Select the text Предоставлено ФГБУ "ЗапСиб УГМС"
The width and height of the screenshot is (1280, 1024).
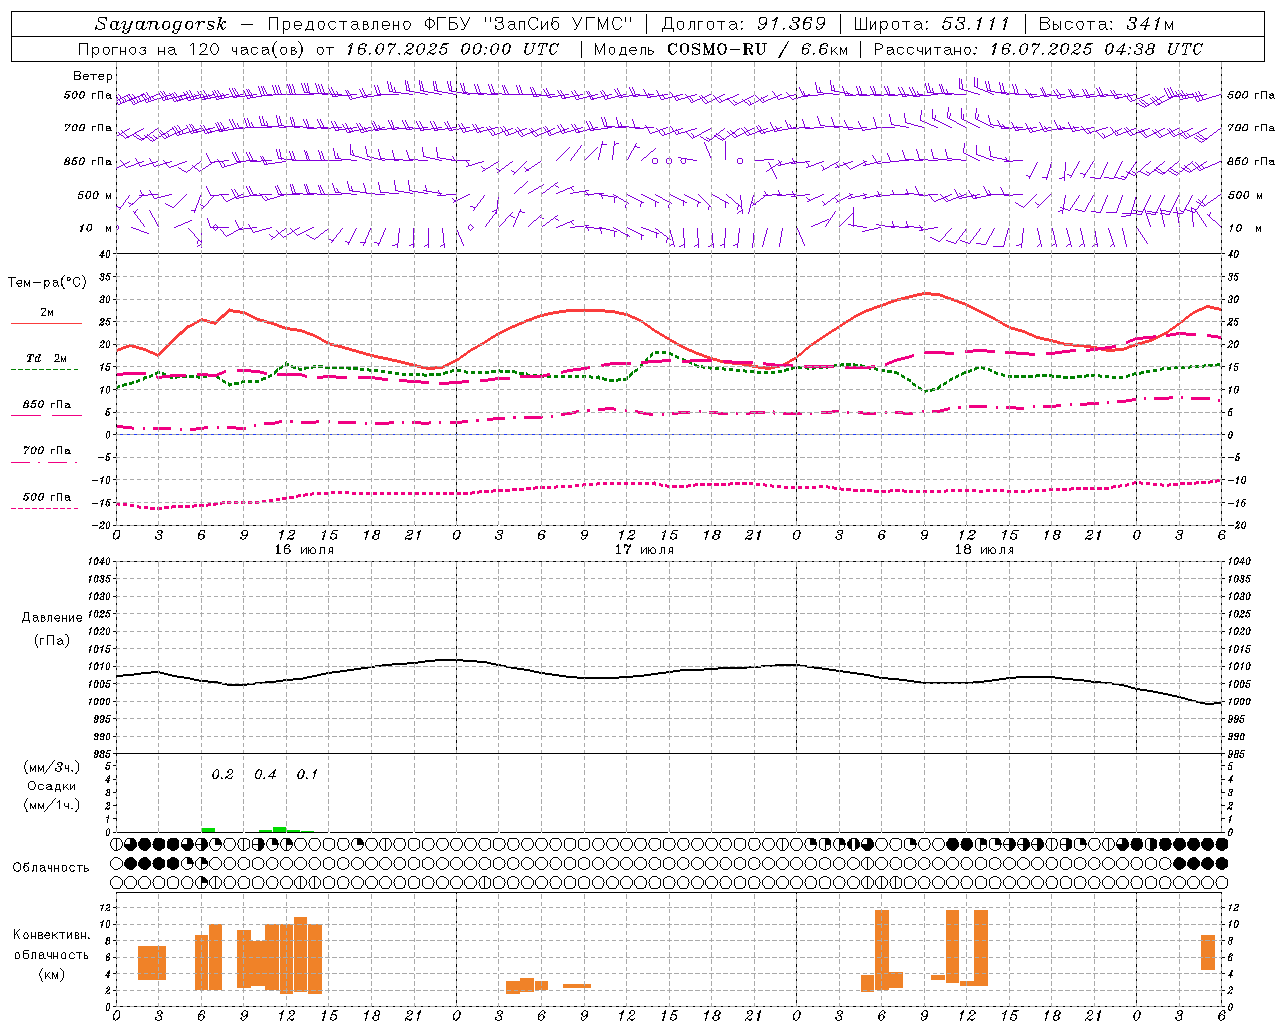[x=450, y=24]
